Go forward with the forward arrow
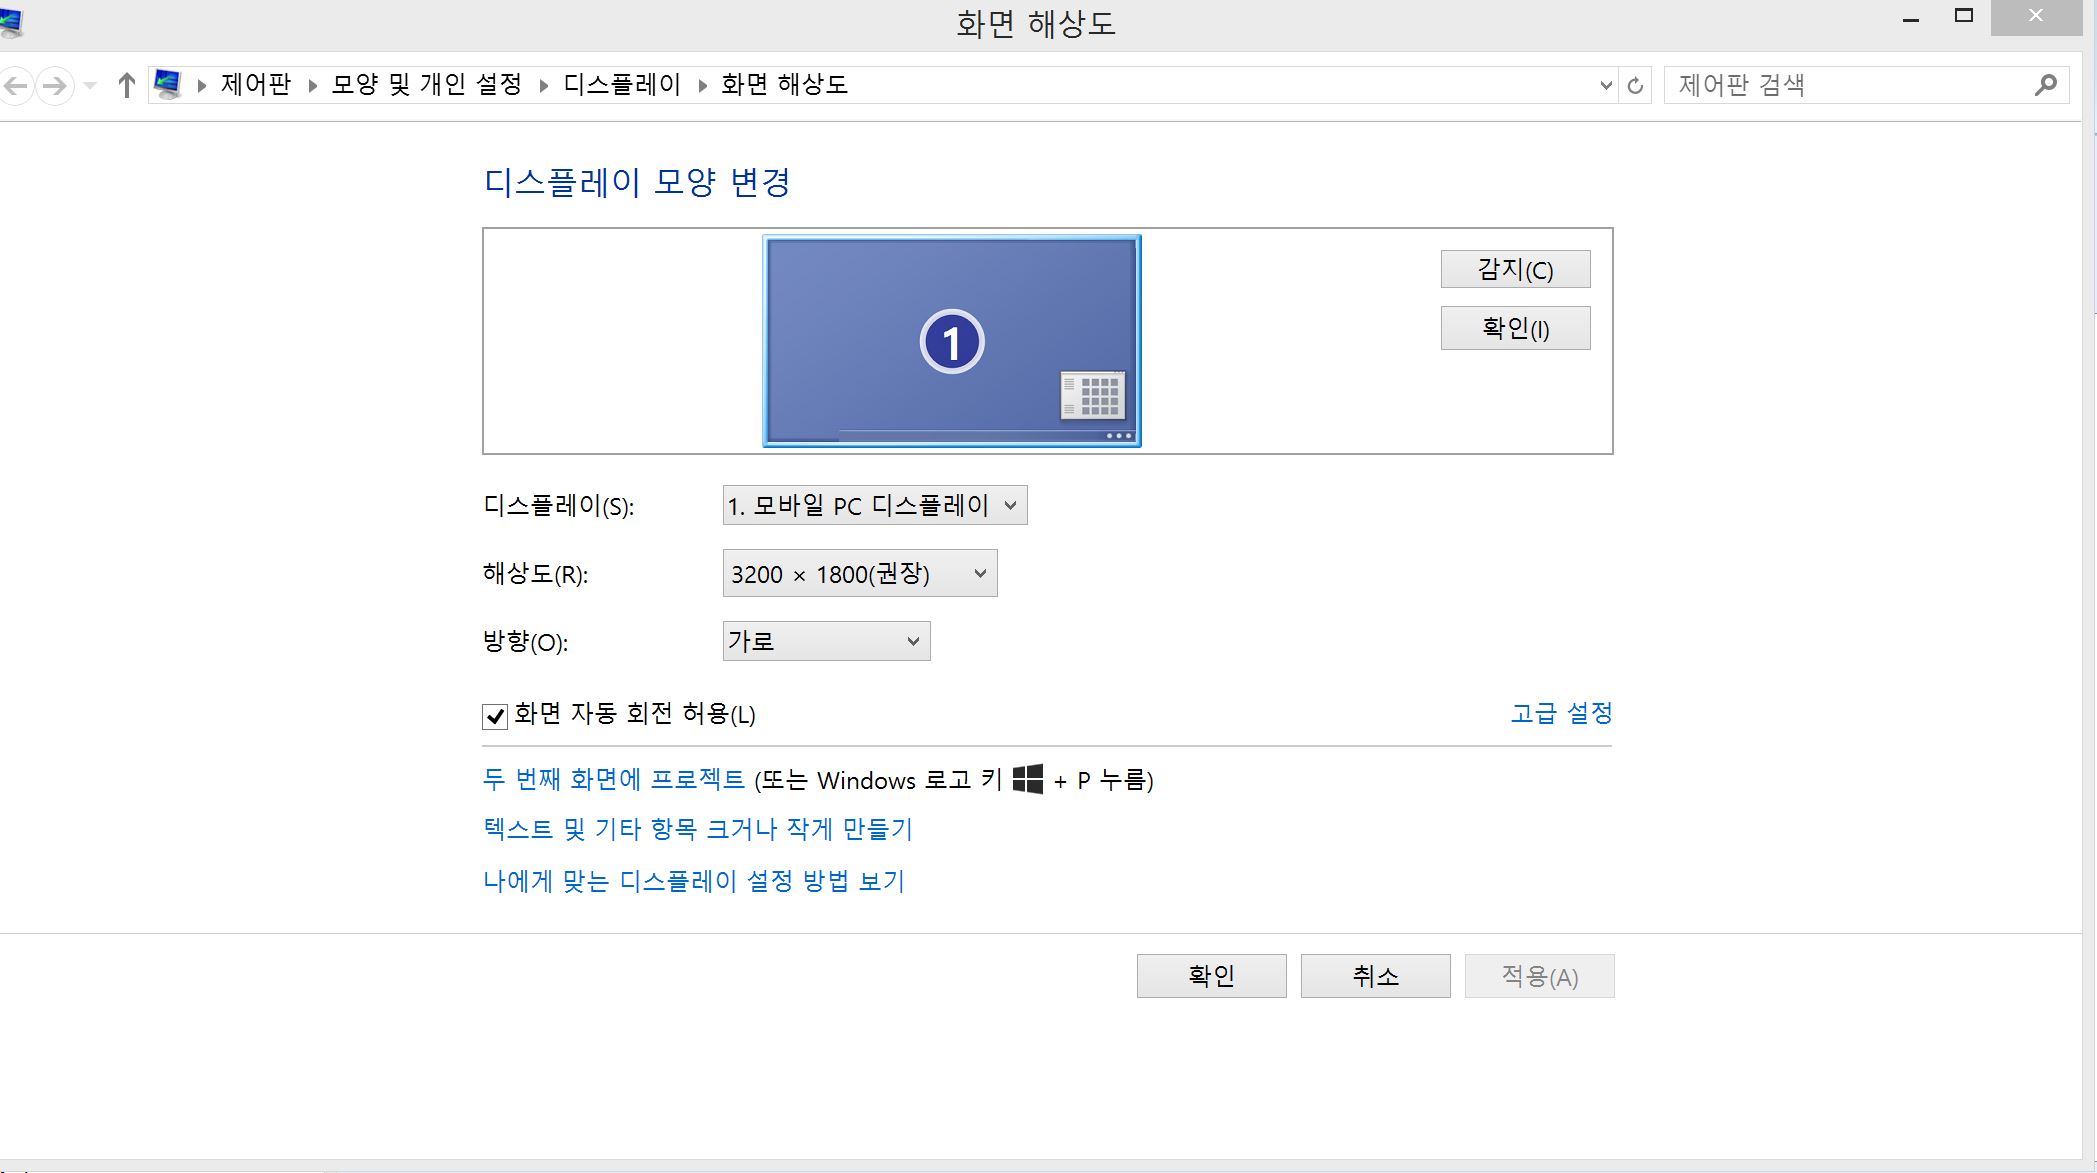Image resolution: width=2097 pixels, height=1173 pixels. [x=55, y=86]
